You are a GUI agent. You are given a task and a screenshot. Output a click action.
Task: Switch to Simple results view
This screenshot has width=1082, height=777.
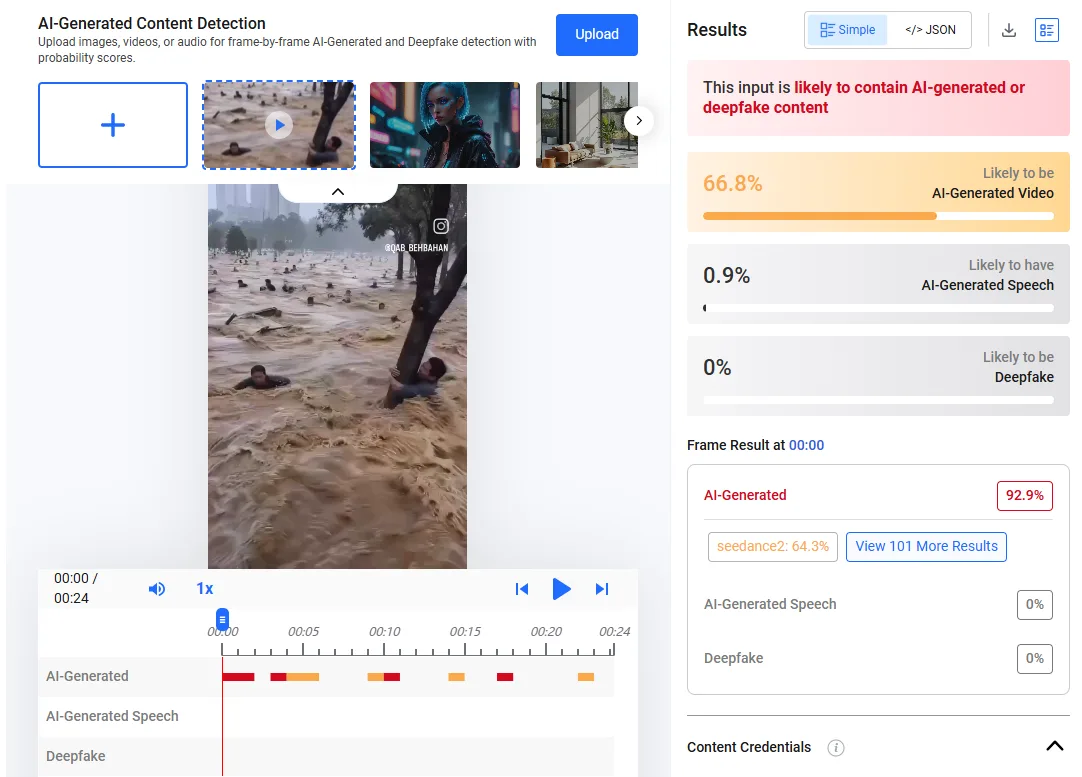[x=847, y=30]
